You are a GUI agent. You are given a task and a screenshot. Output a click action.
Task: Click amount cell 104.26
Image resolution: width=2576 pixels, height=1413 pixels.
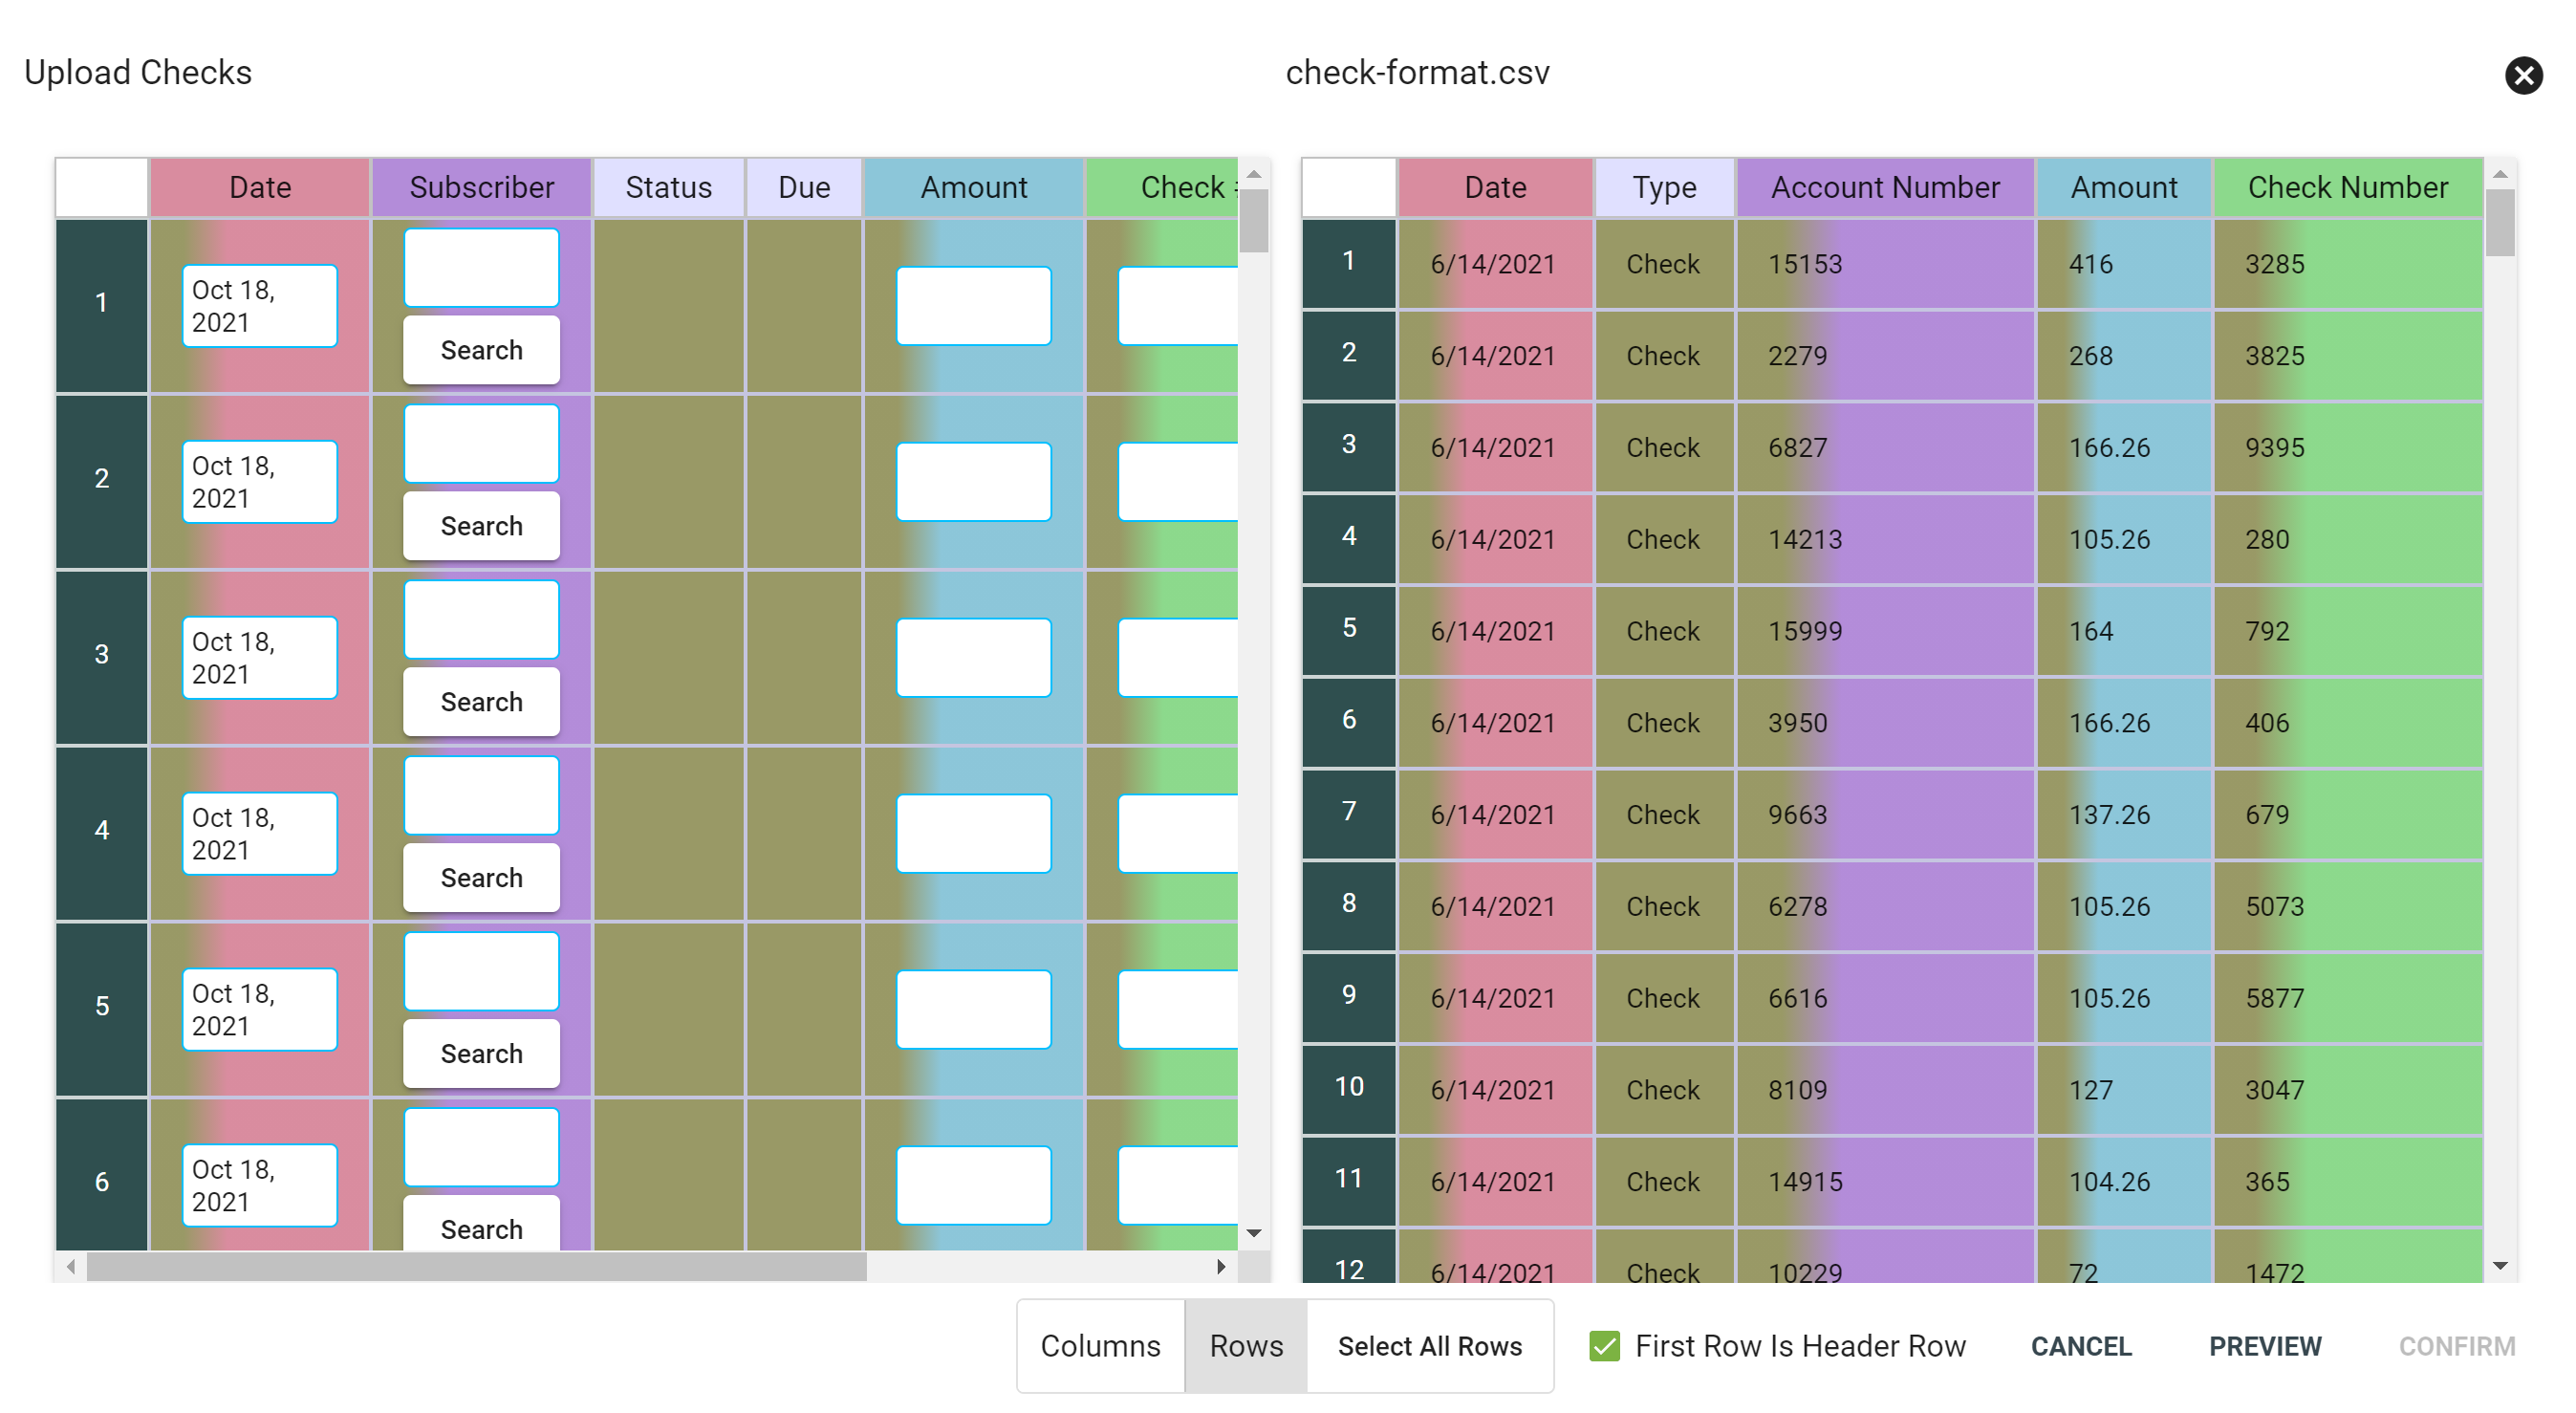[2123, 1181]
